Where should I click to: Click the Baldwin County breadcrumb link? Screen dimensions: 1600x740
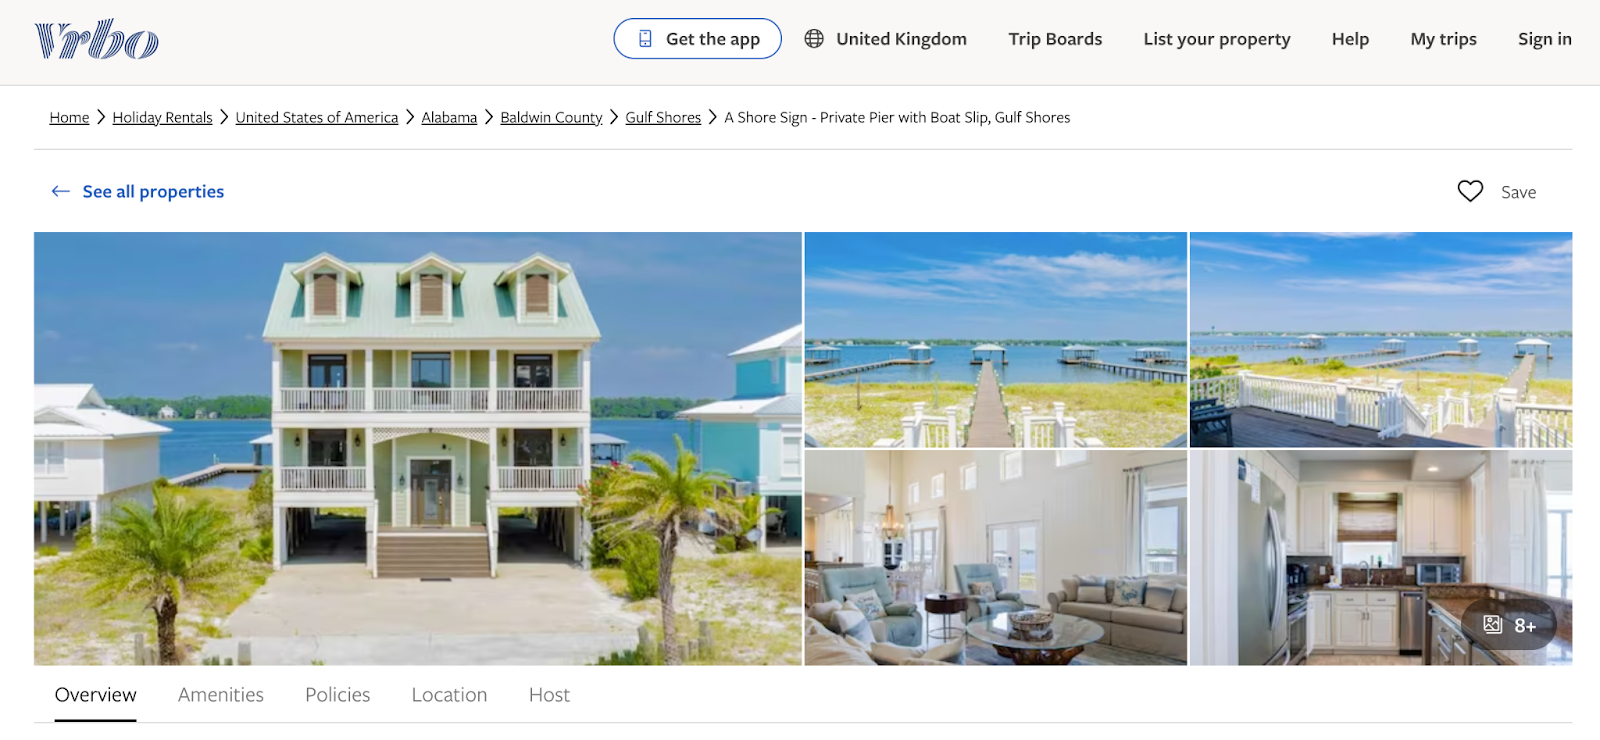click(x=551, y=117)
